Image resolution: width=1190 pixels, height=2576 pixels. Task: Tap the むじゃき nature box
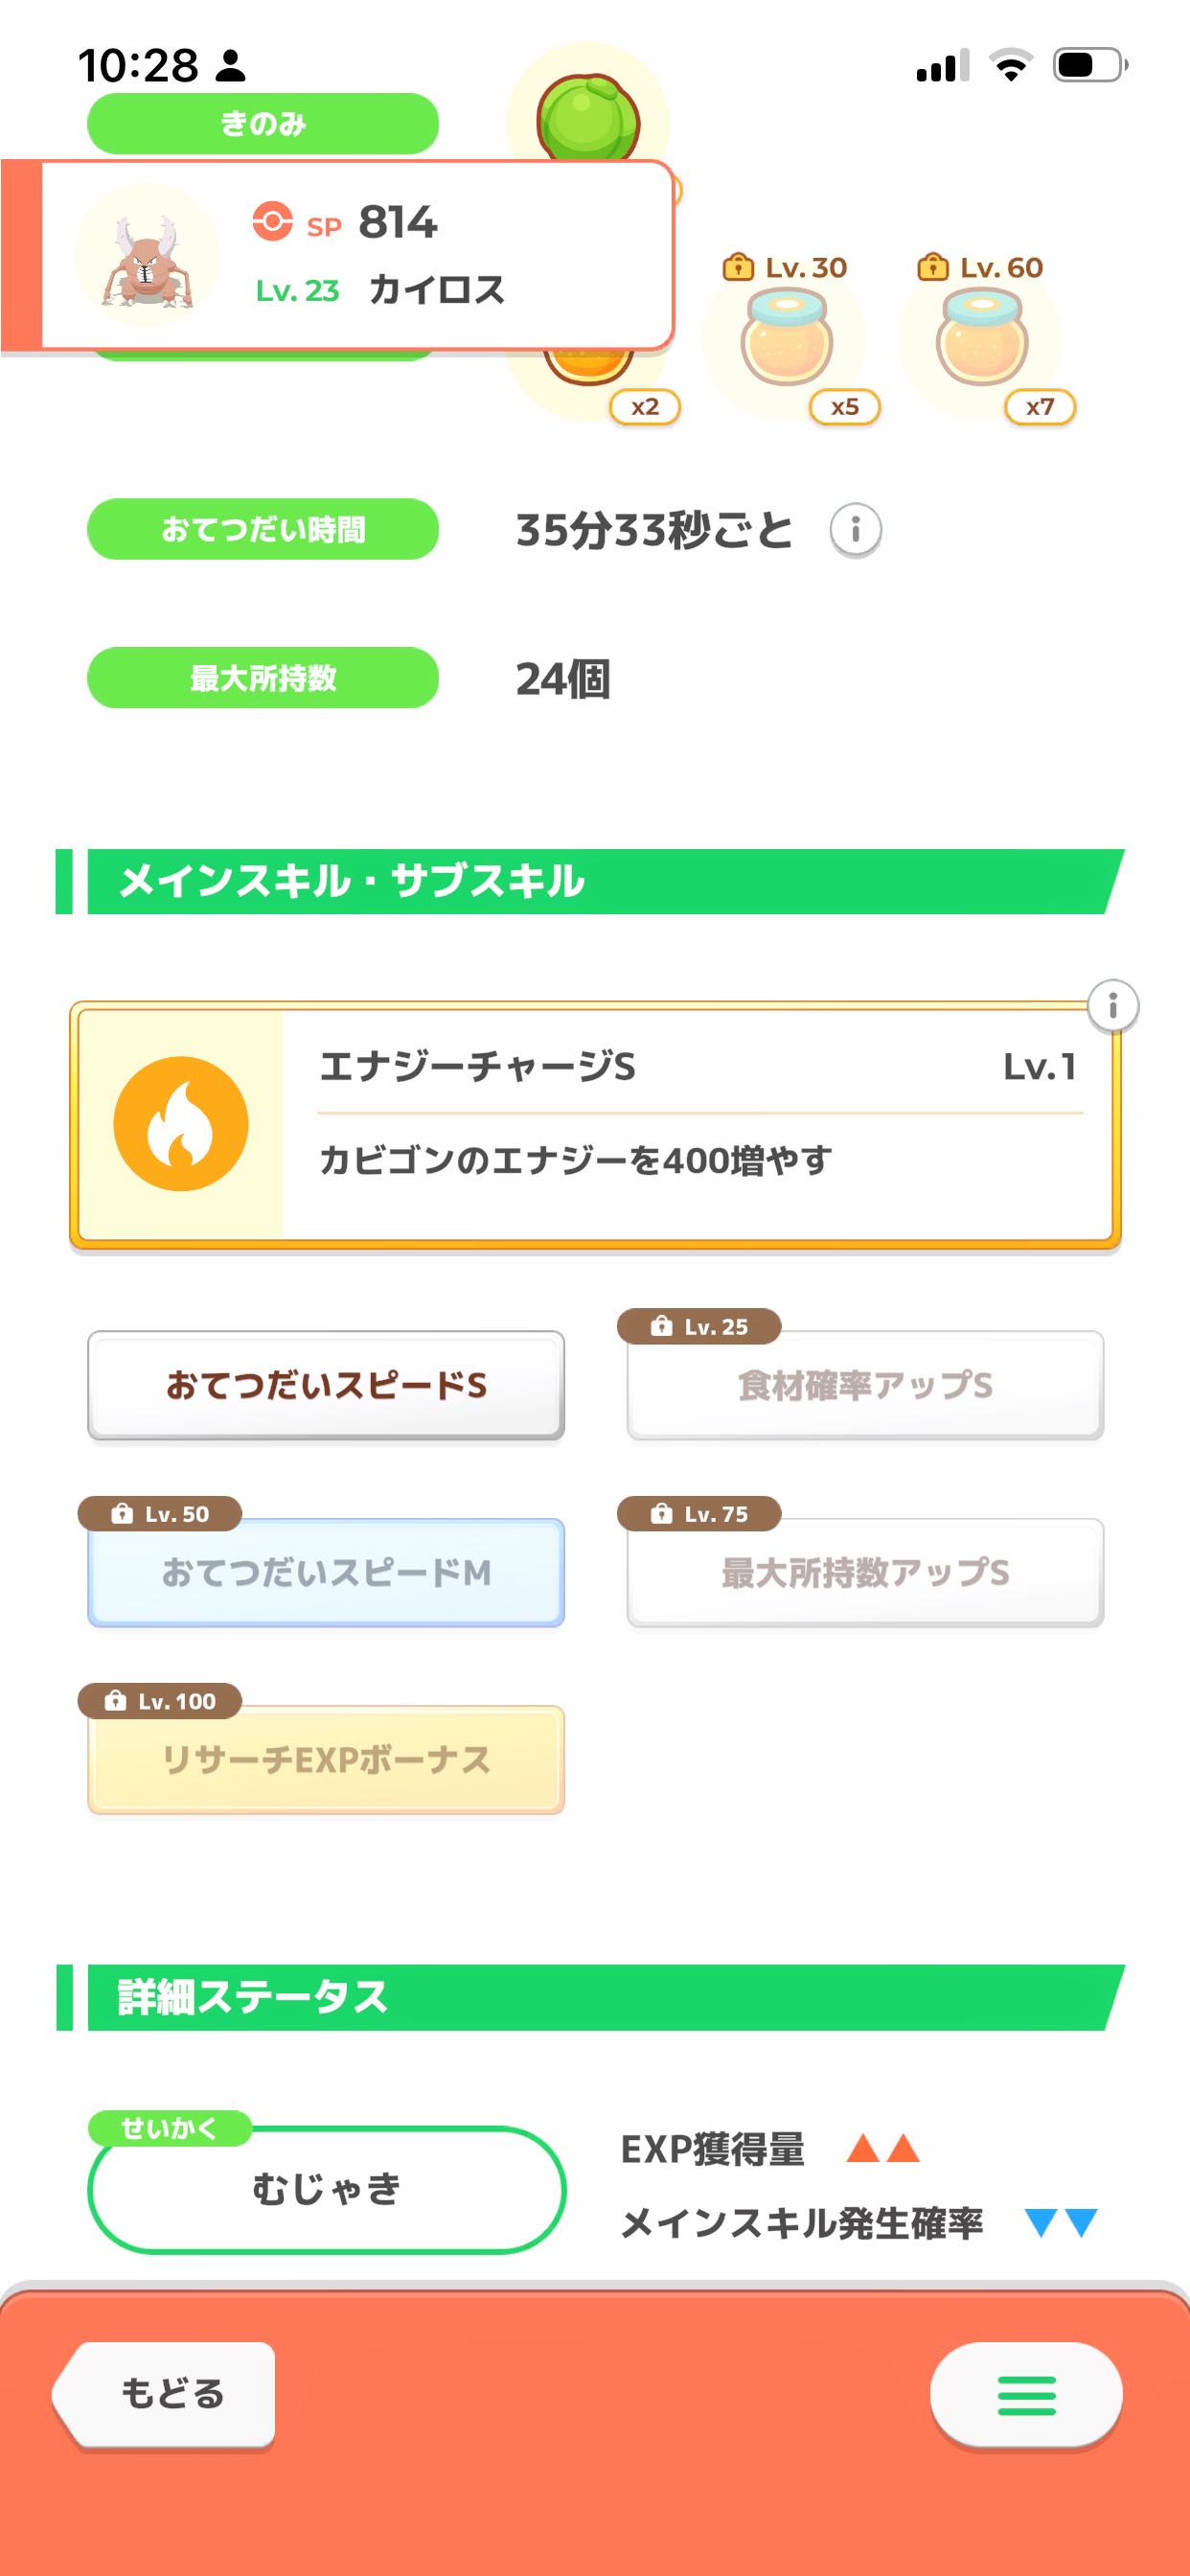point(326,2190)
